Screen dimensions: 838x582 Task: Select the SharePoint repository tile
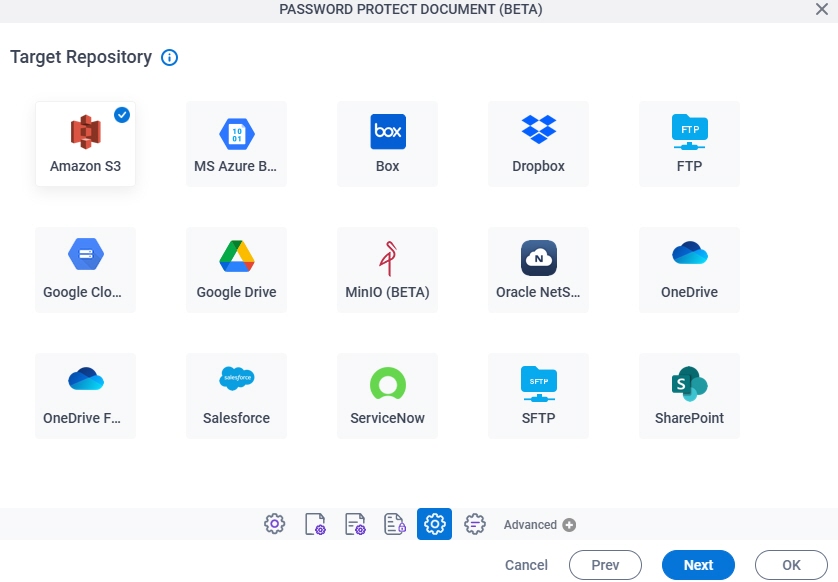[689, 396]
